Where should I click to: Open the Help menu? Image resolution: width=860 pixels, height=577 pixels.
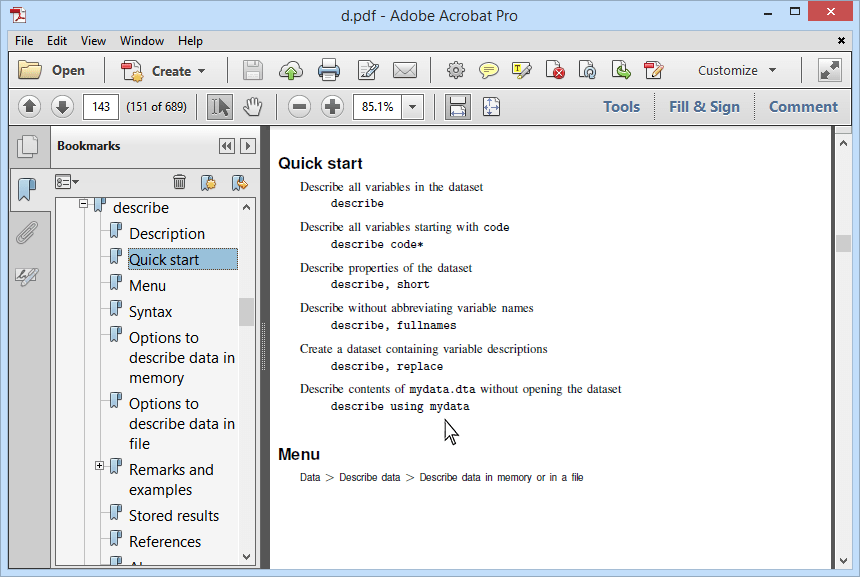(x=190, y=41)
